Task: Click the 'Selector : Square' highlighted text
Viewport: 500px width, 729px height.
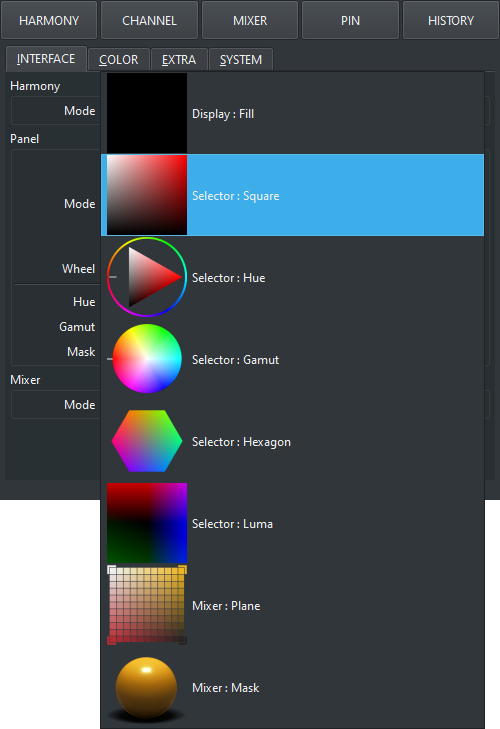Action: 236,196
